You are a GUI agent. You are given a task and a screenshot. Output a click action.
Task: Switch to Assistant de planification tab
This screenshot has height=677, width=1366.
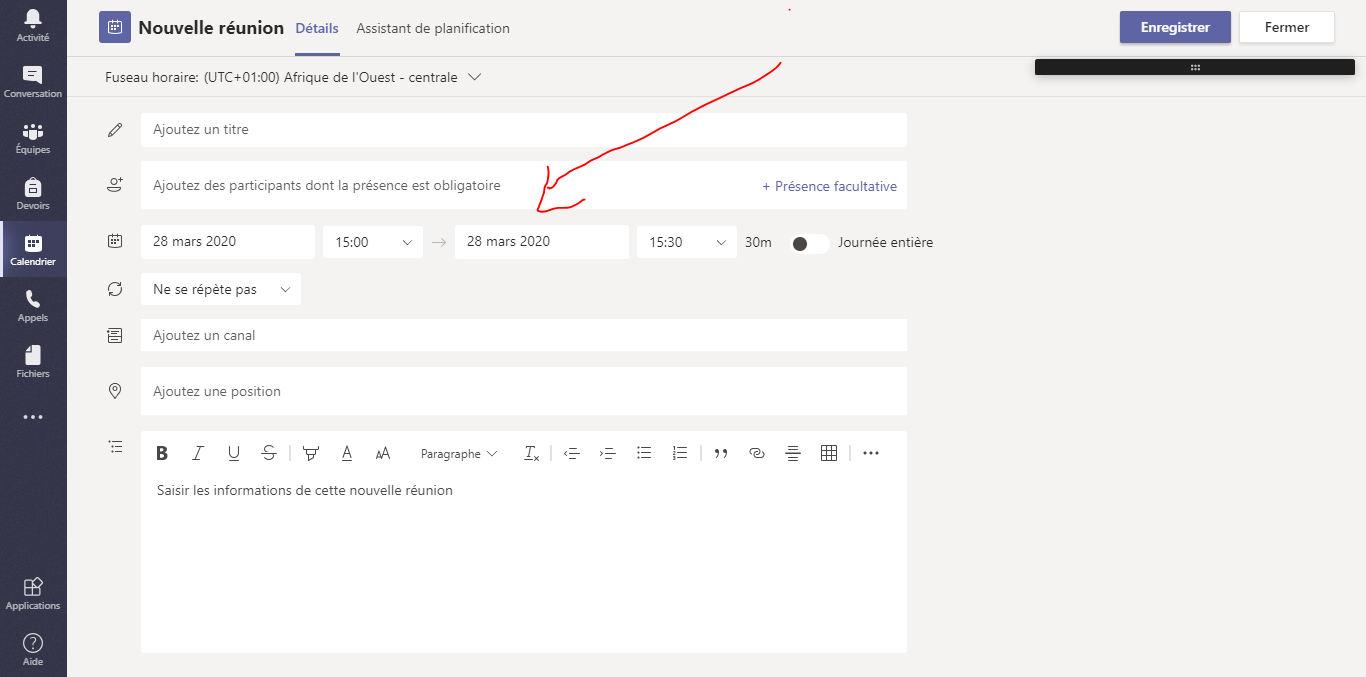(433, 28)
